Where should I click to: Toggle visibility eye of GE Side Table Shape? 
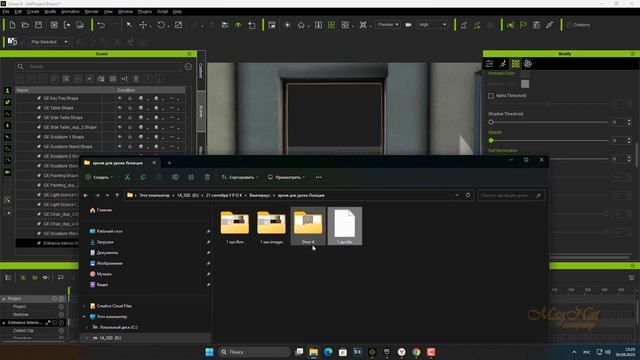[x=120, y=118]
